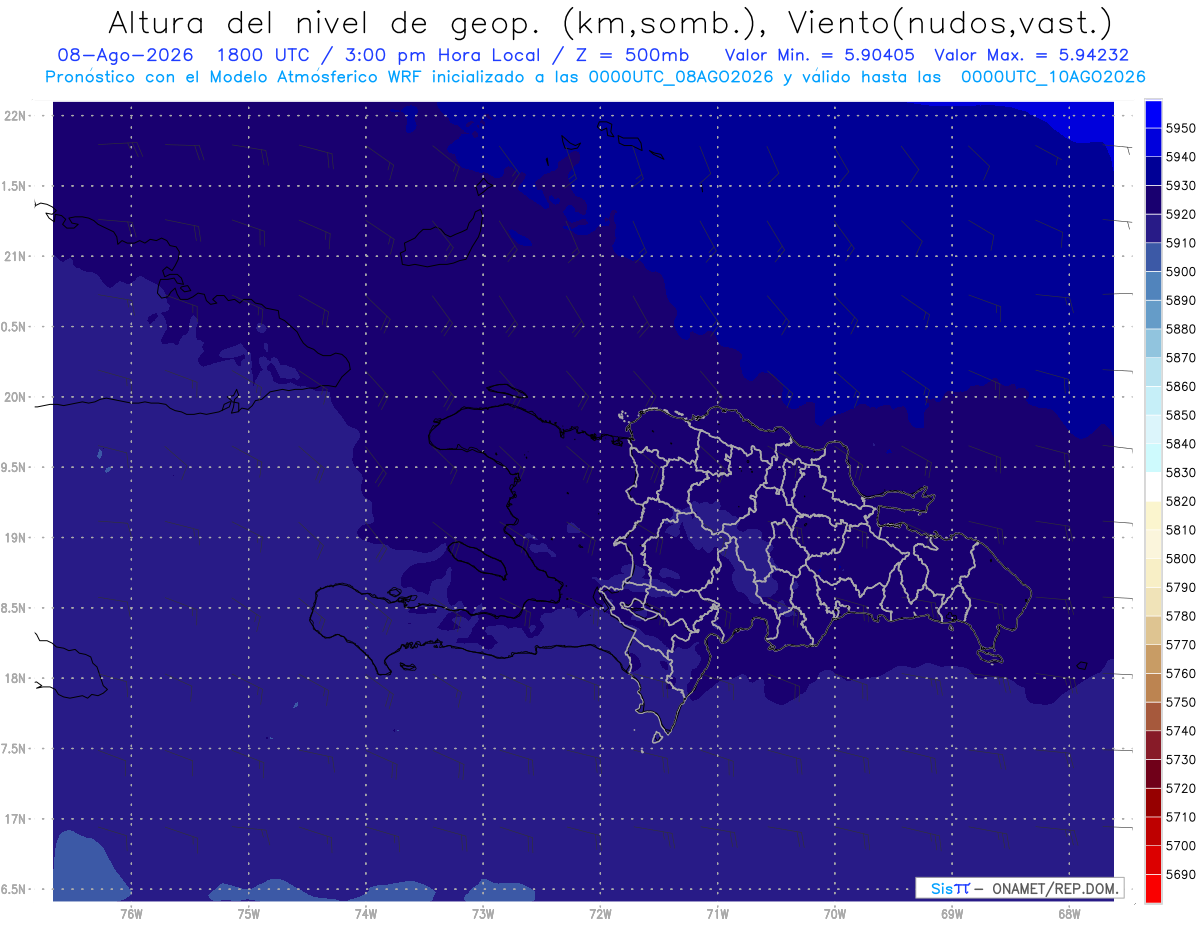Click the '18N' latitude label
The image size is (1200, 927).
(15, 678)
